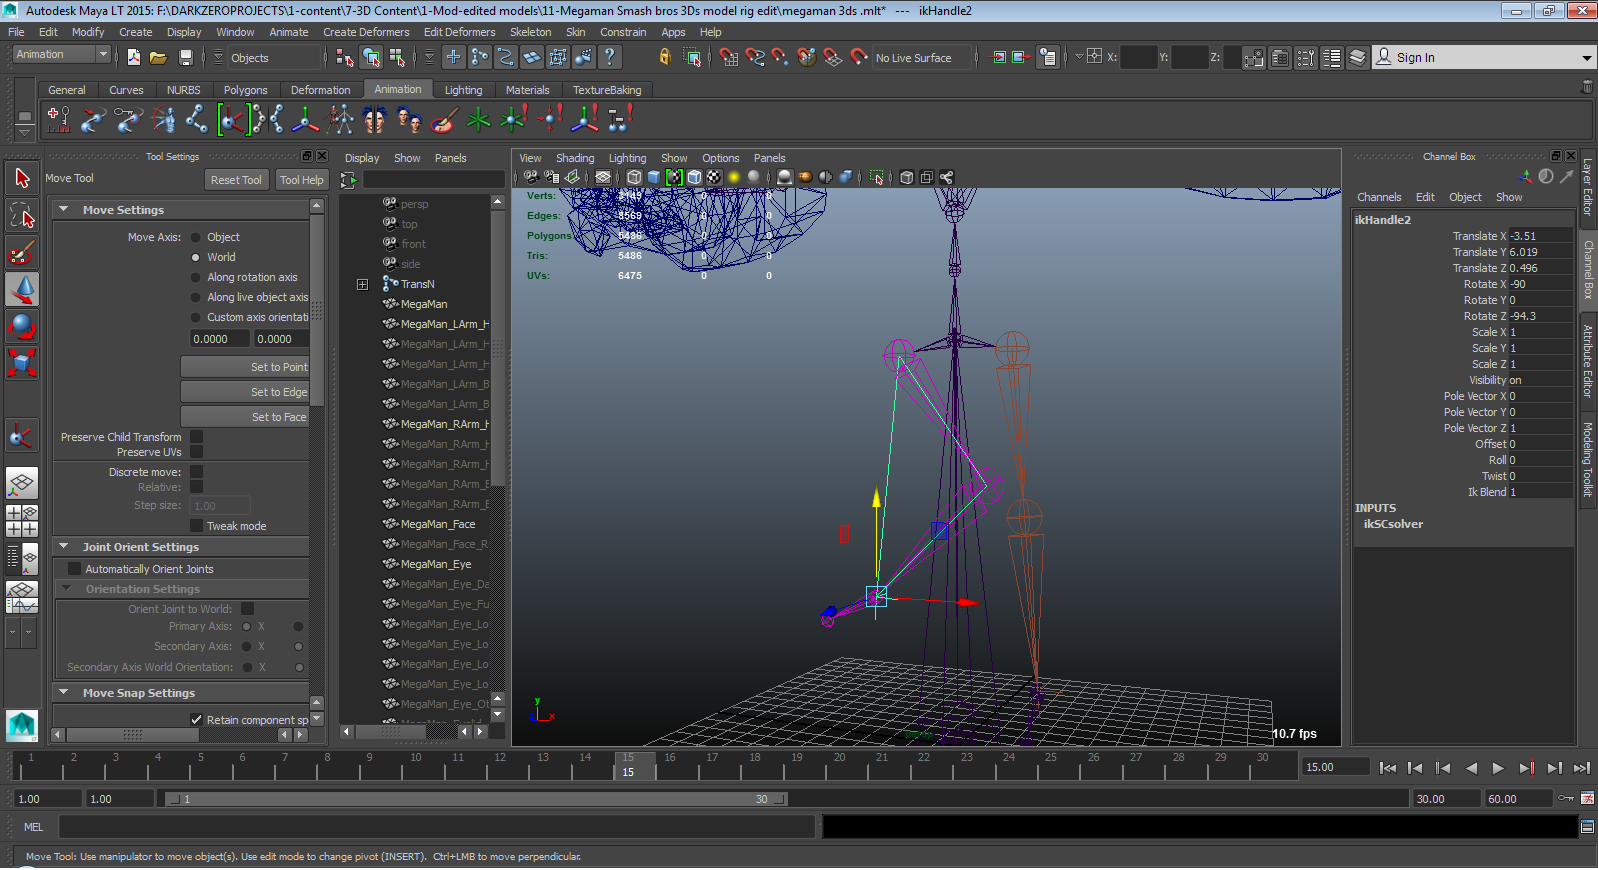Activate the Move tool in toolbox
Image resolution: width=1598 pixels, height=870 pixels.
(x=22, y=289)
